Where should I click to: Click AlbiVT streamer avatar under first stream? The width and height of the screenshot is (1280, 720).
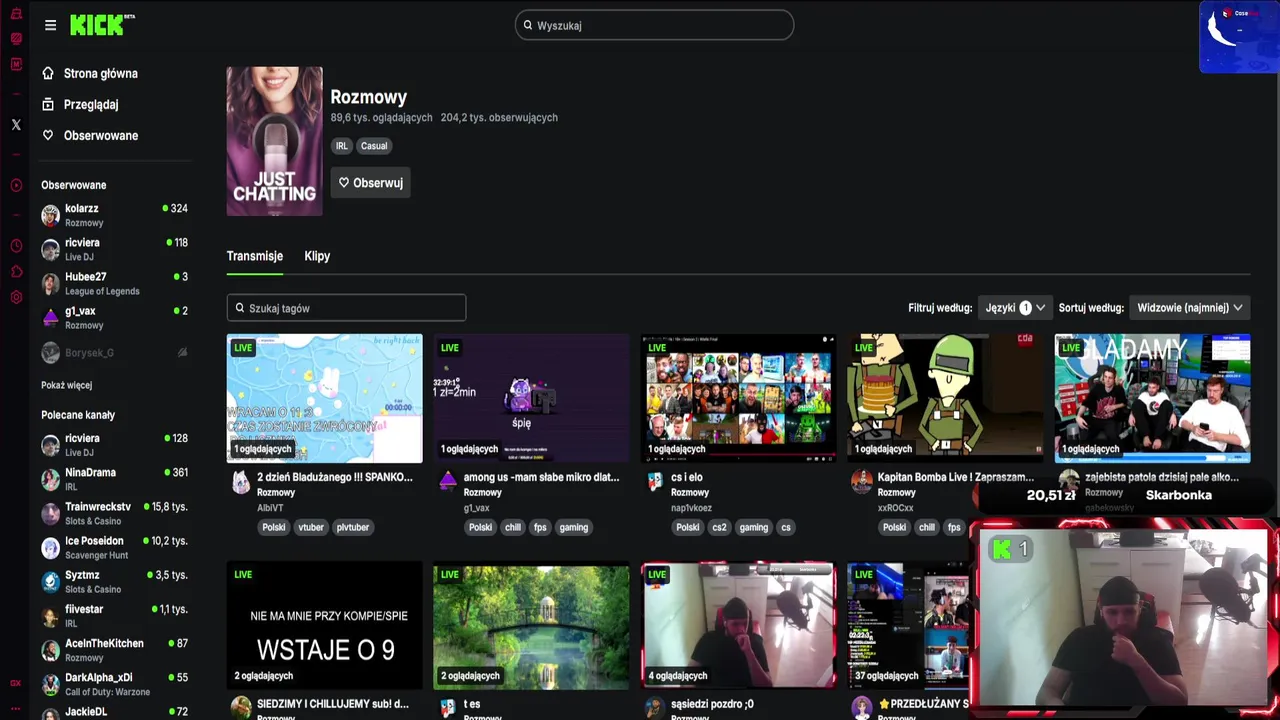point(241,483)
